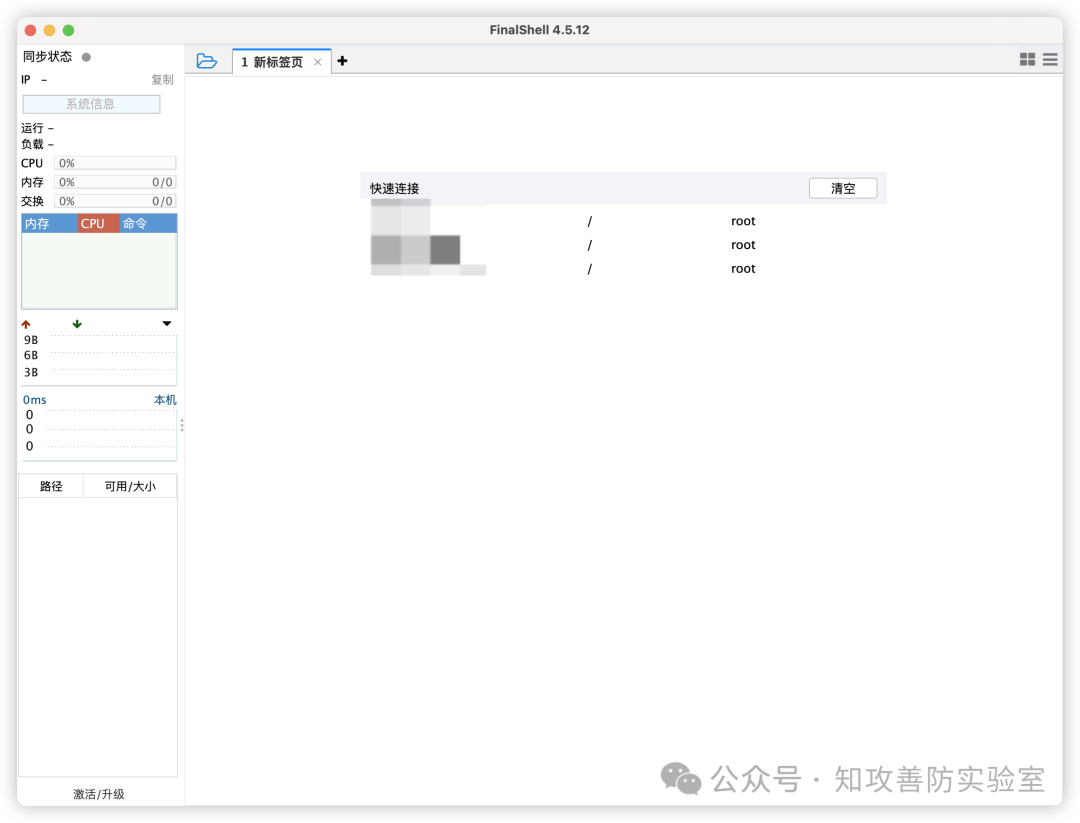Click the CPU usage progress bar
The width and height of the screenshot is (1080, 823).
[x=115, y=163]
